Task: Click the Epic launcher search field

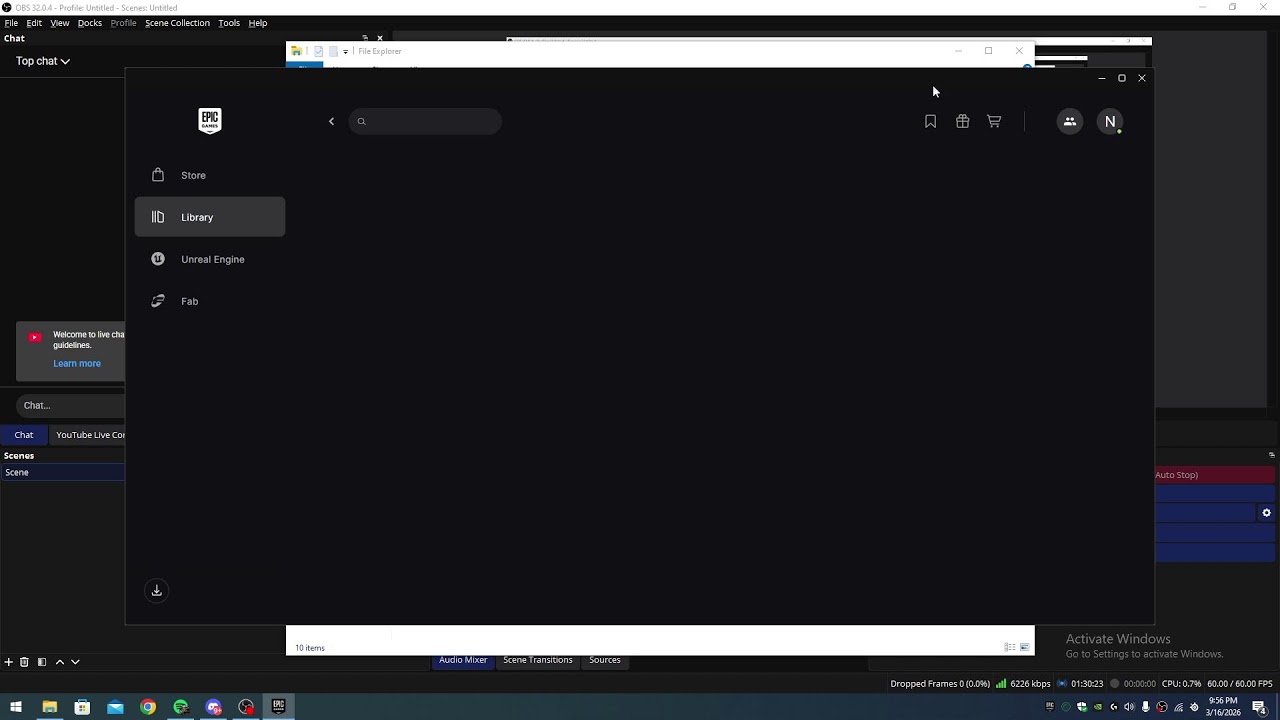Action: click(x=425, y=122)
